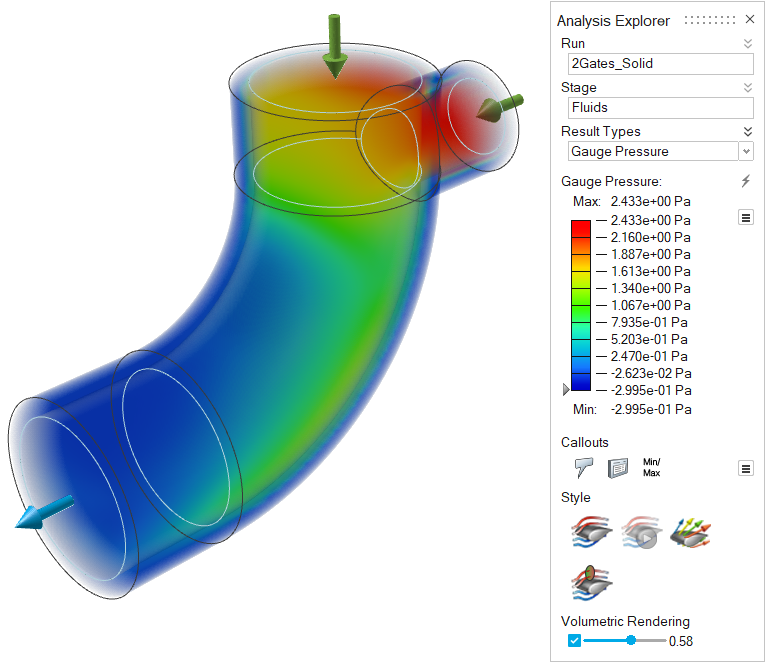Image resolution: width=766 pixels, height=663 pixels.
Task: Click the red band on color legend
Action: (580, 229)
